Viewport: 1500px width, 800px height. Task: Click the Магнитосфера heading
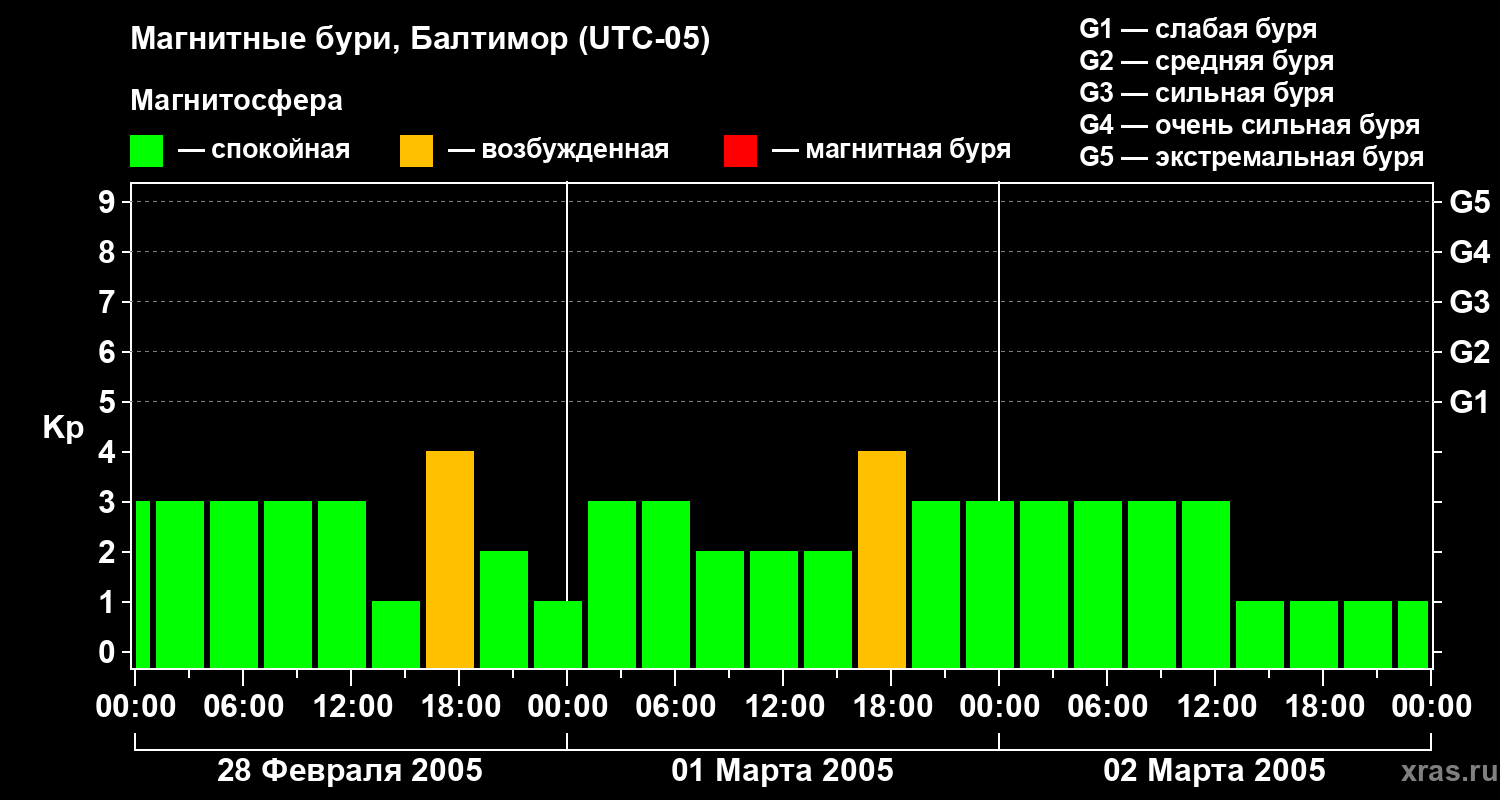[236, 101]
